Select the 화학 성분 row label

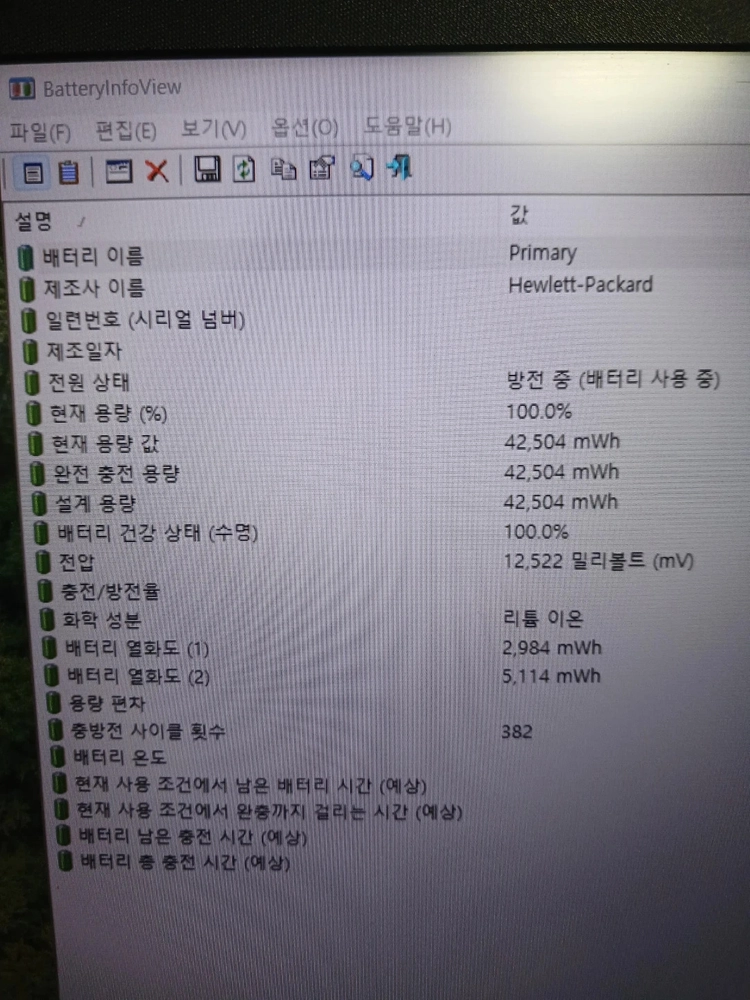[x=101, y=620]
